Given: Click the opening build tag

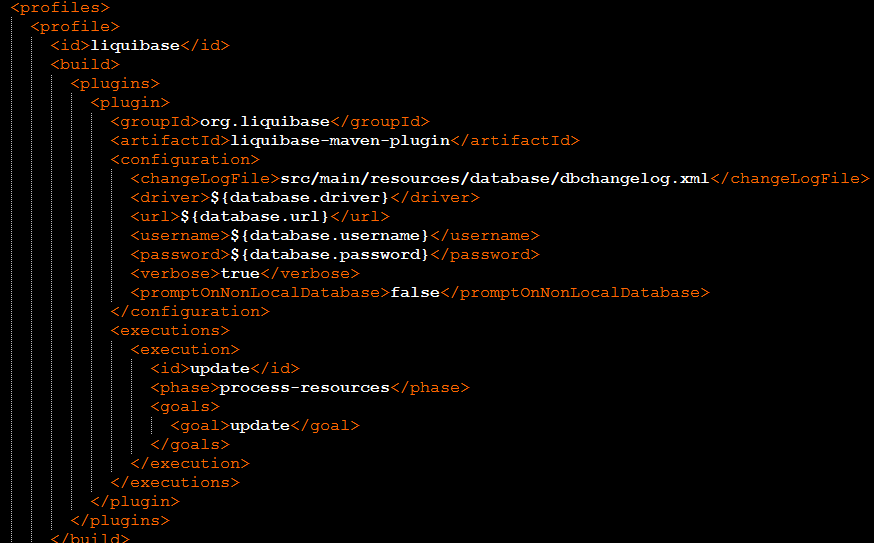Looking at the screenshot, I should (85, 64).
